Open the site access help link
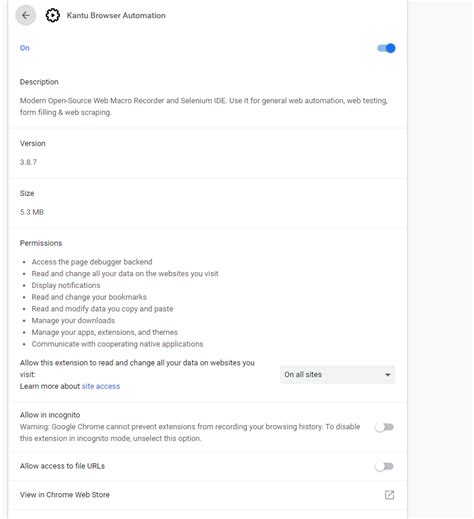 pos(101,386)
